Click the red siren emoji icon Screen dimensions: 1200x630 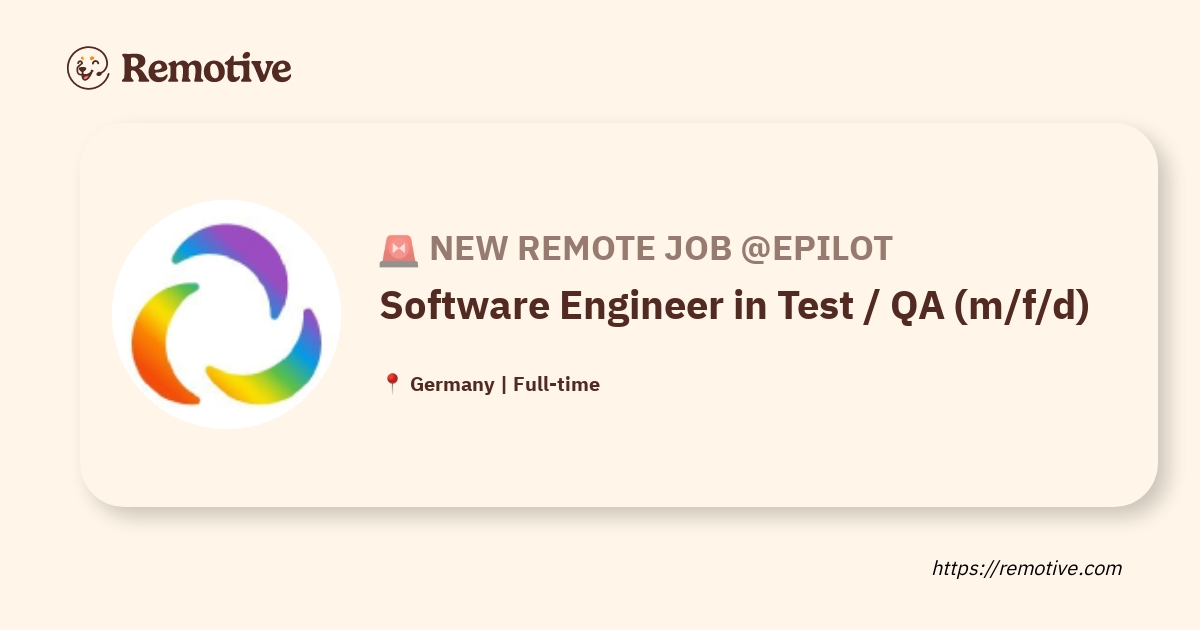[x=399, y=250]
